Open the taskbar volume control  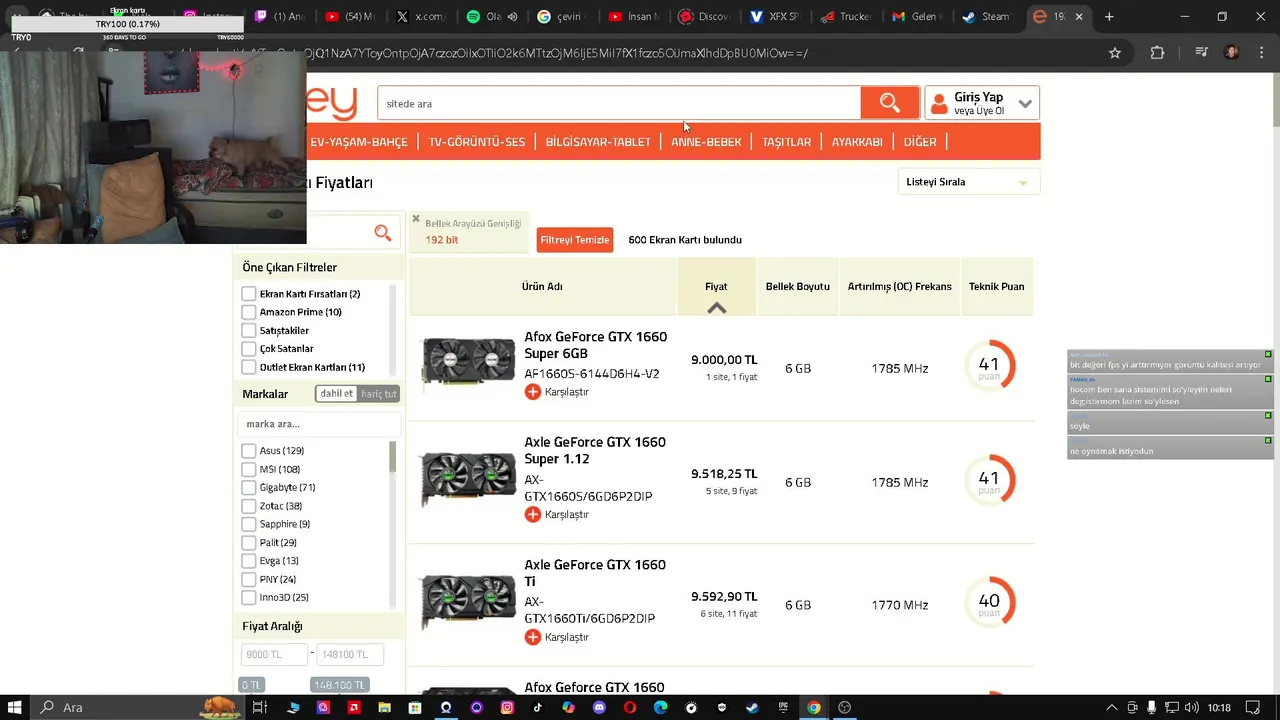(x=1192, y=707)
